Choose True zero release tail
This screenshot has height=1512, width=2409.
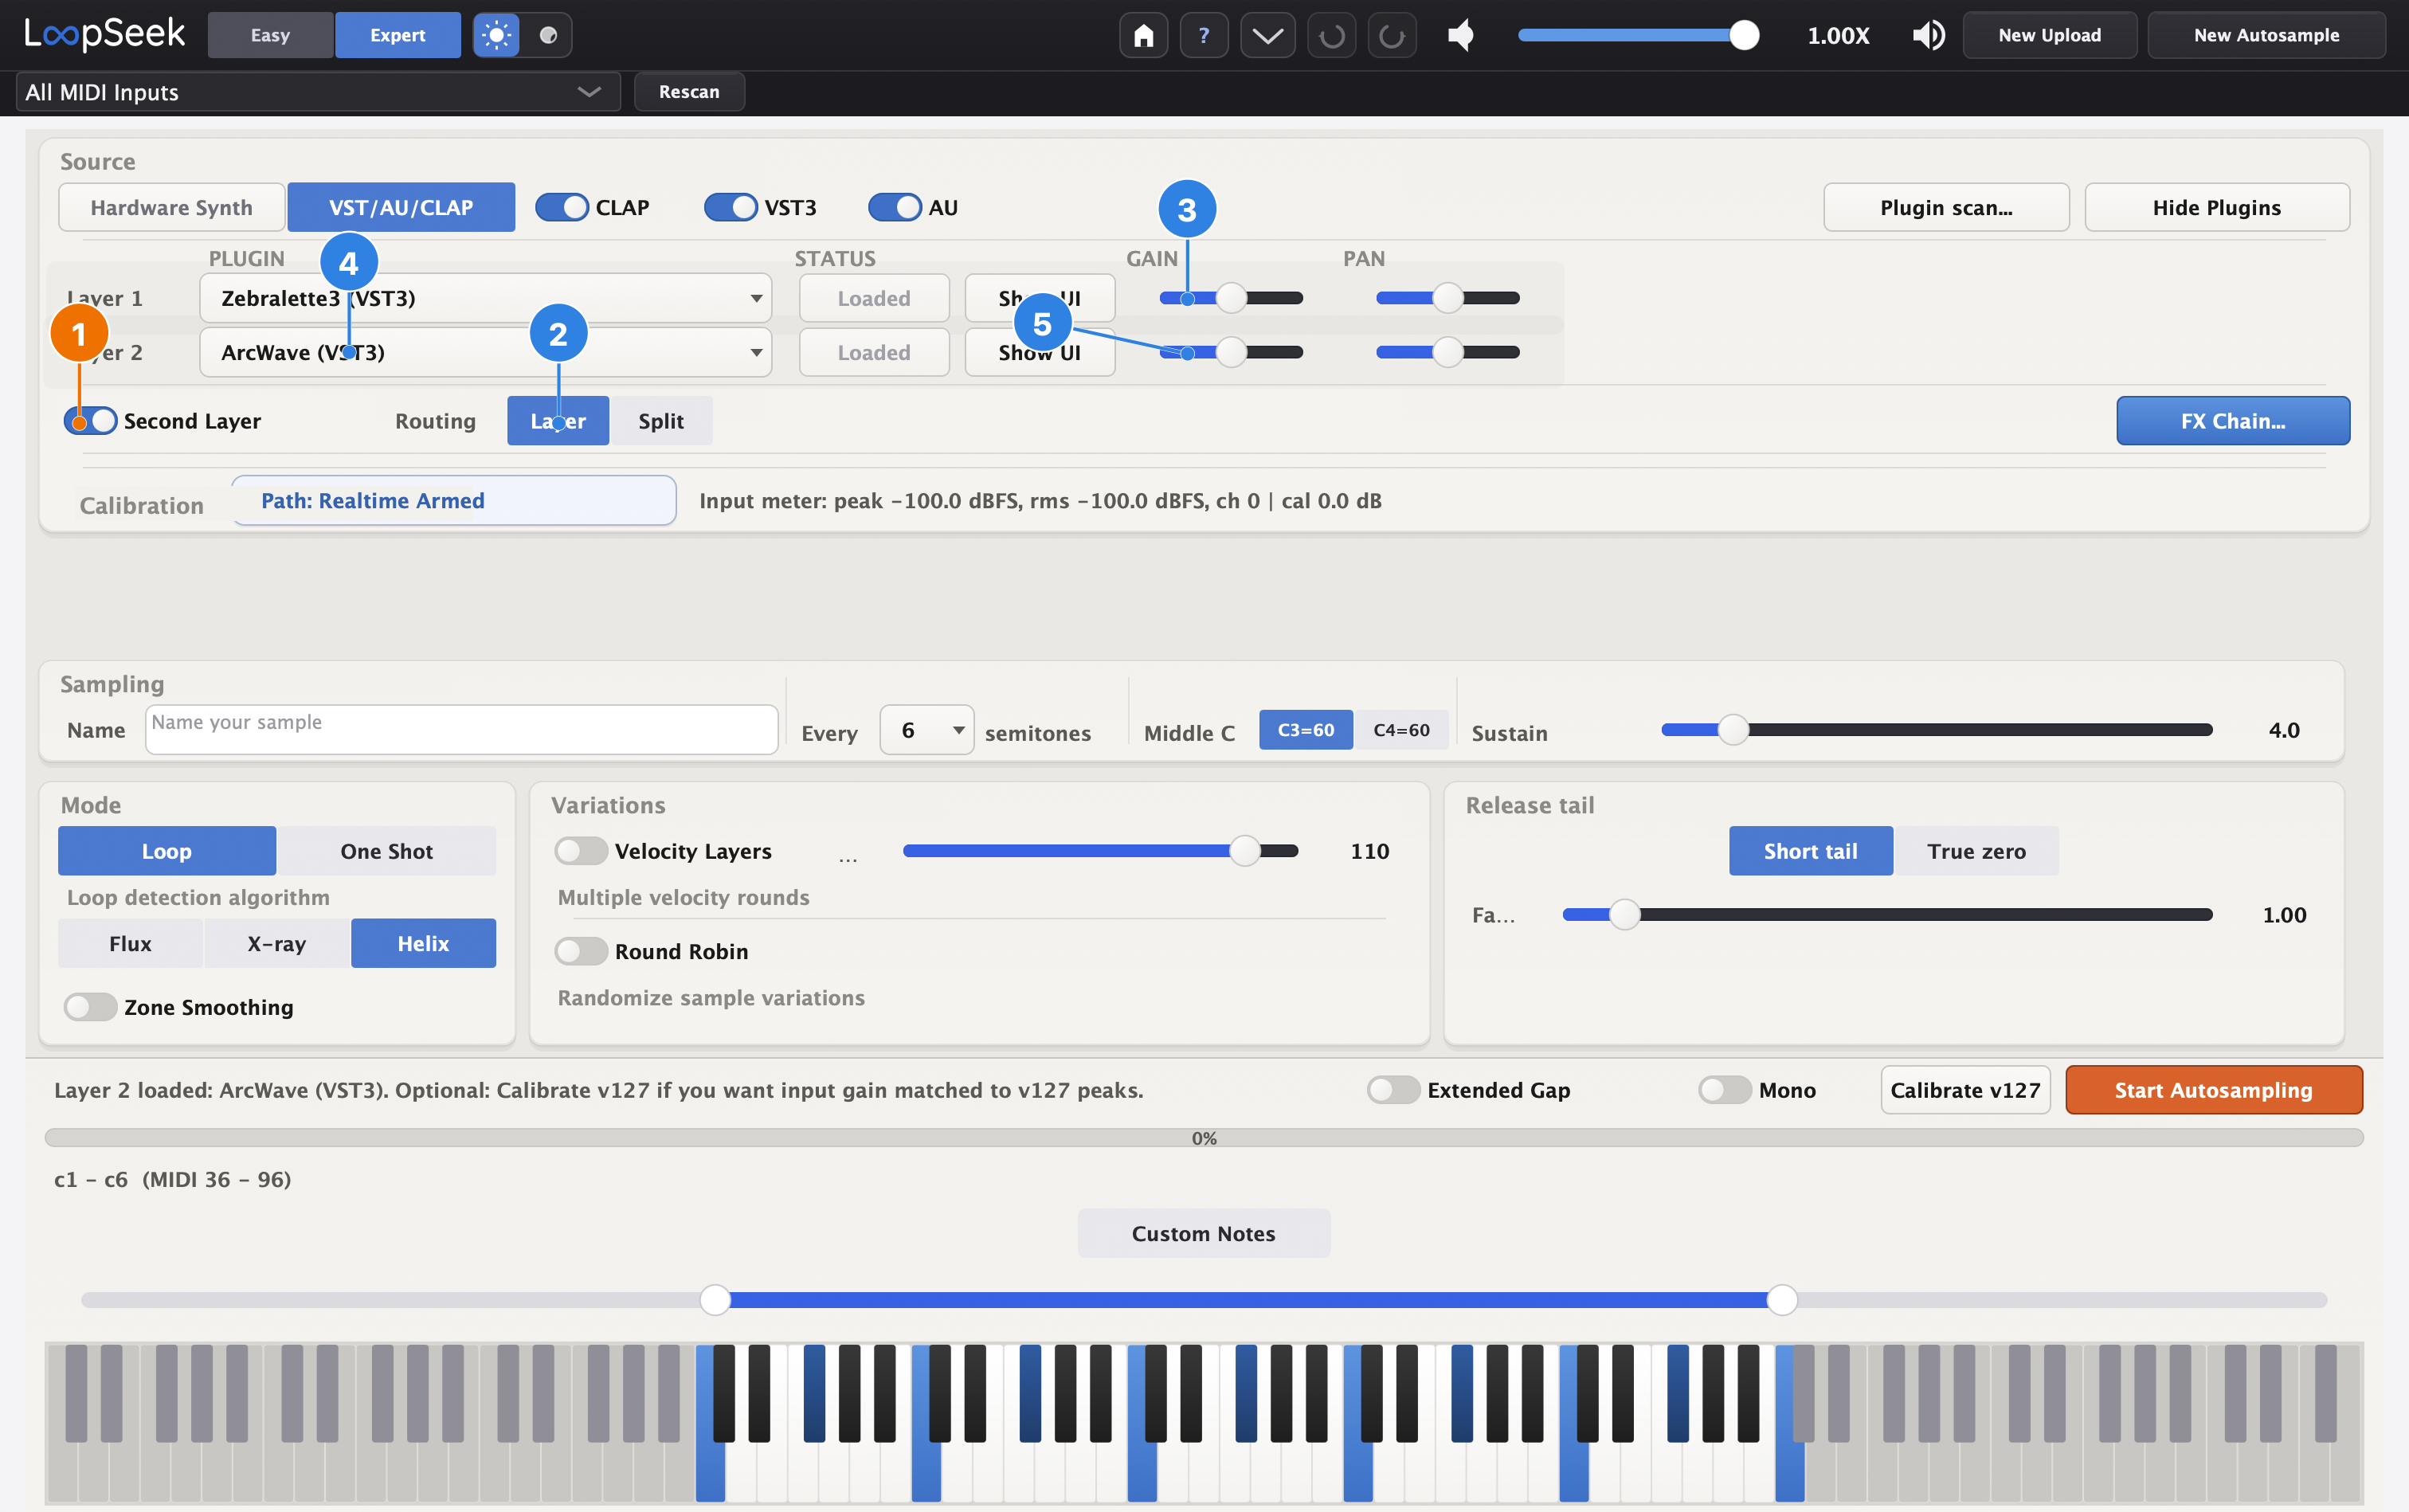click(x=1976, y=851)
